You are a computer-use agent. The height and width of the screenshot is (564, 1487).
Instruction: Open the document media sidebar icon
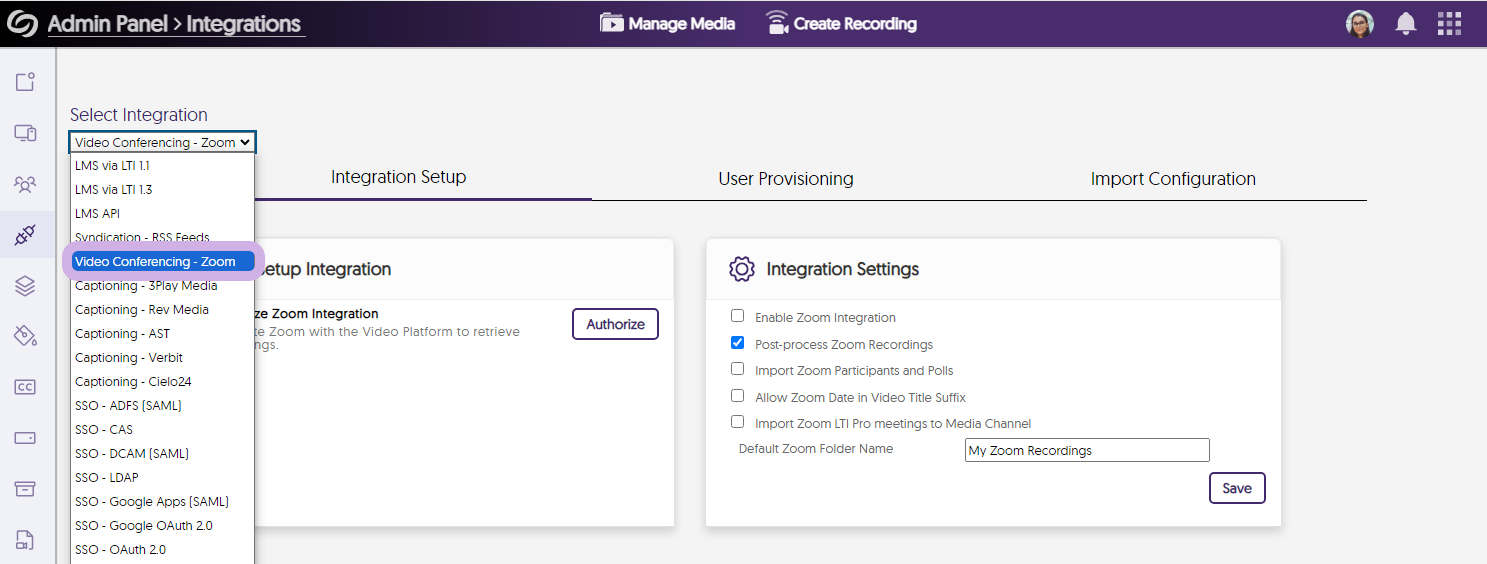(26, 540)
